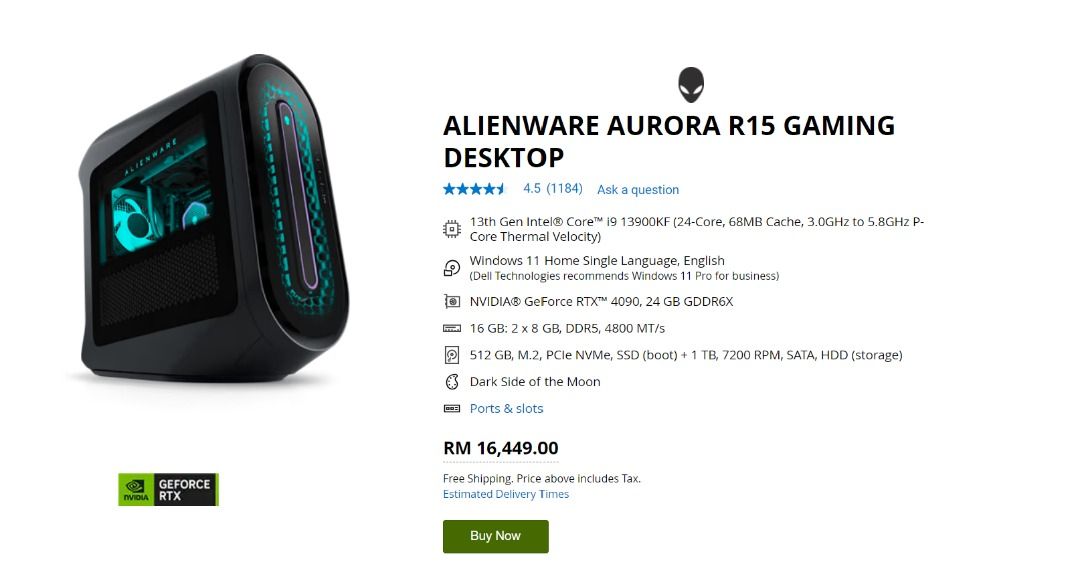This screenshot has height=570, width=1080.
Task: Open Estimated Delivery Times link
Action: [506, 494]
